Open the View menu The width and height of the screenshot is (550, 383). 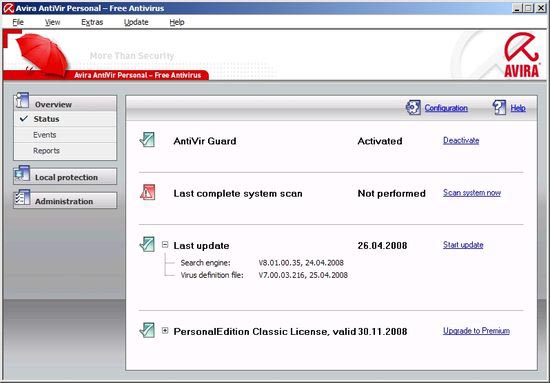pyautogui.click(x=52, y=22)
